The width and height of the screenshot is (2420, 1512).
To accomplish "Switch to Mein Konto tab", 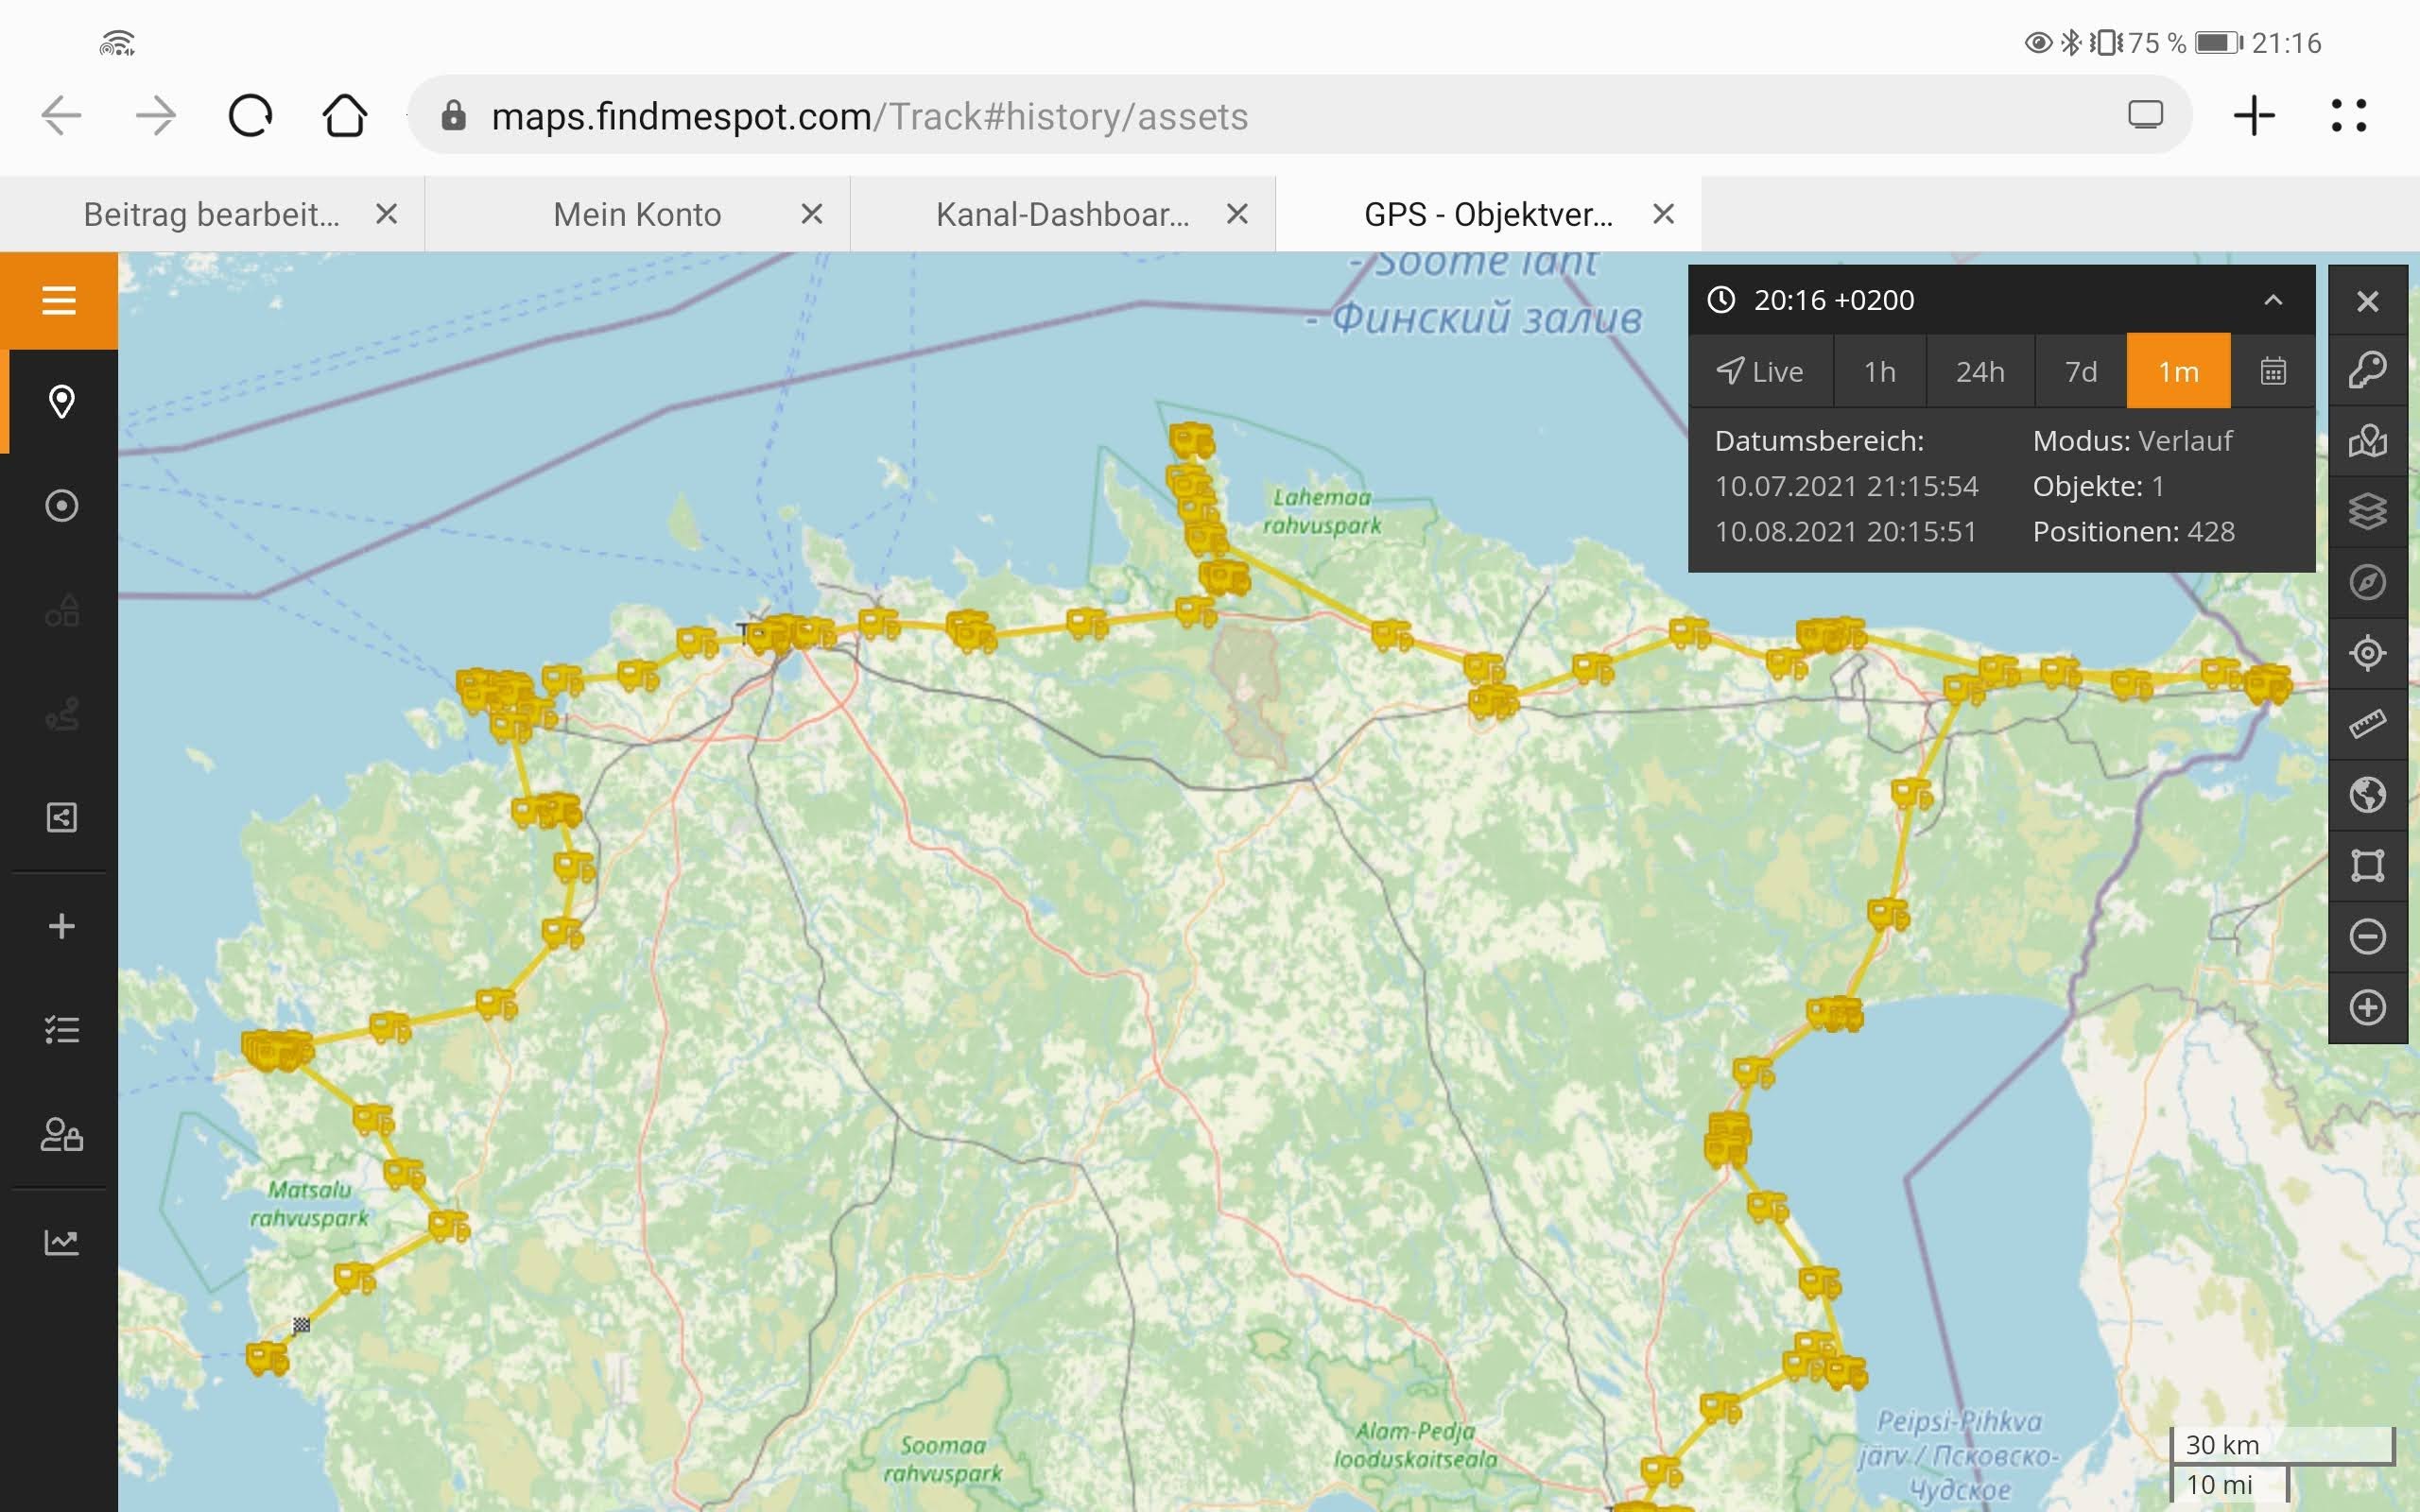I will click(x=637, y=214).
